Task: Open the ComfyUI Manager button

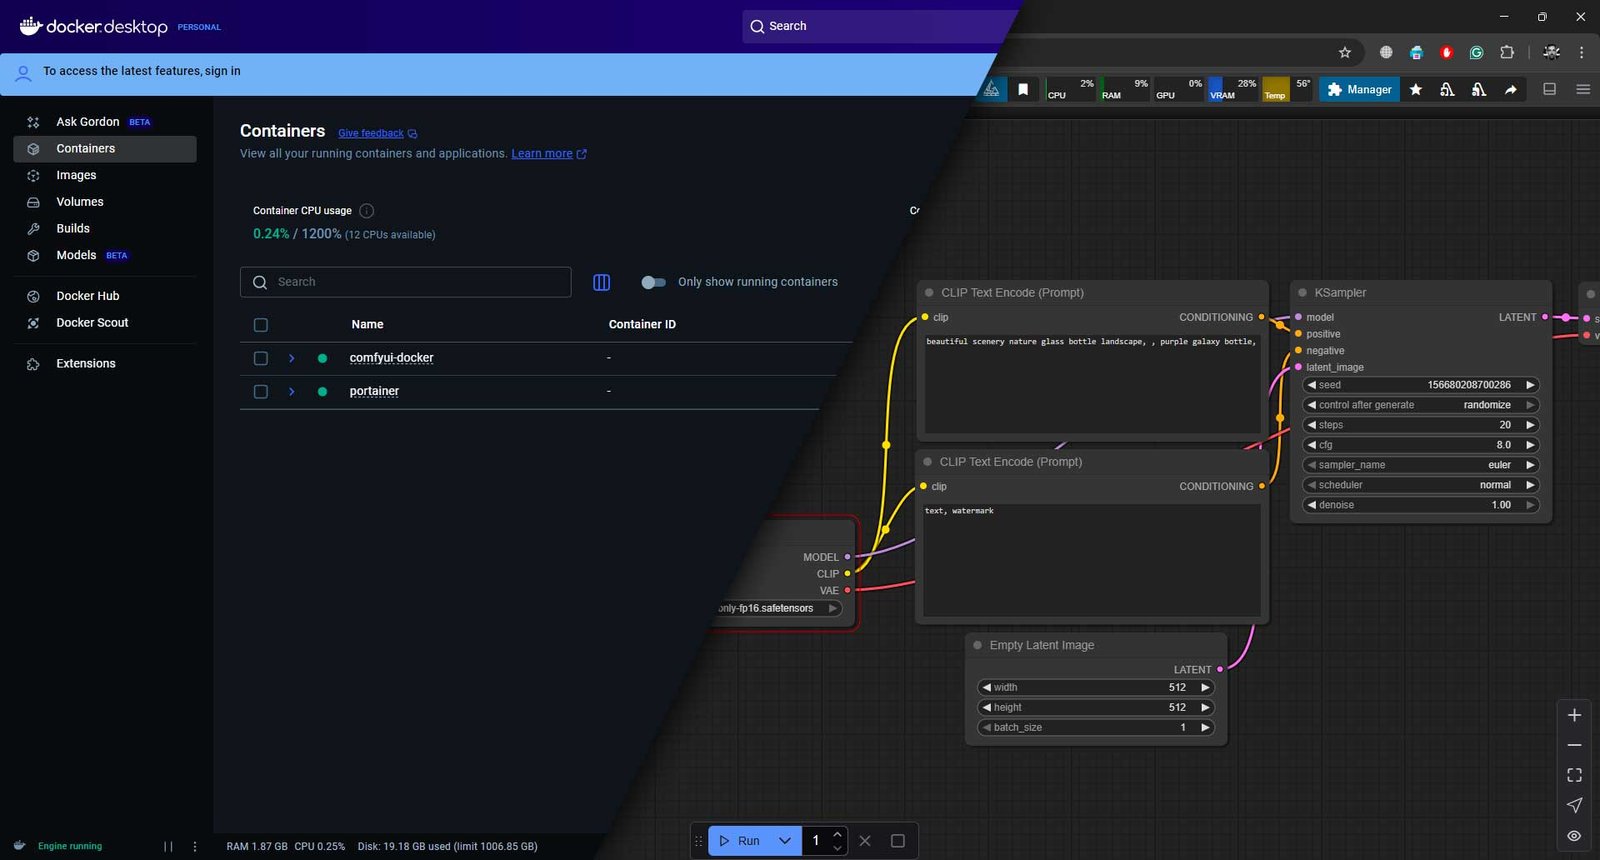Action: [1359, 90]
